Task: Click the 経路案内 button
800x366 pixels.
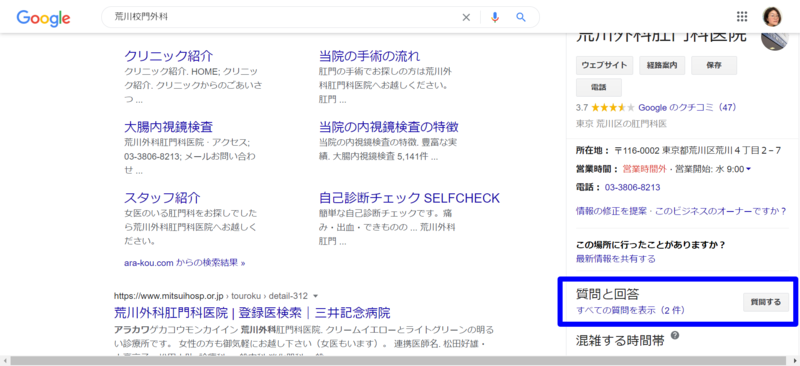Action: 662,65
